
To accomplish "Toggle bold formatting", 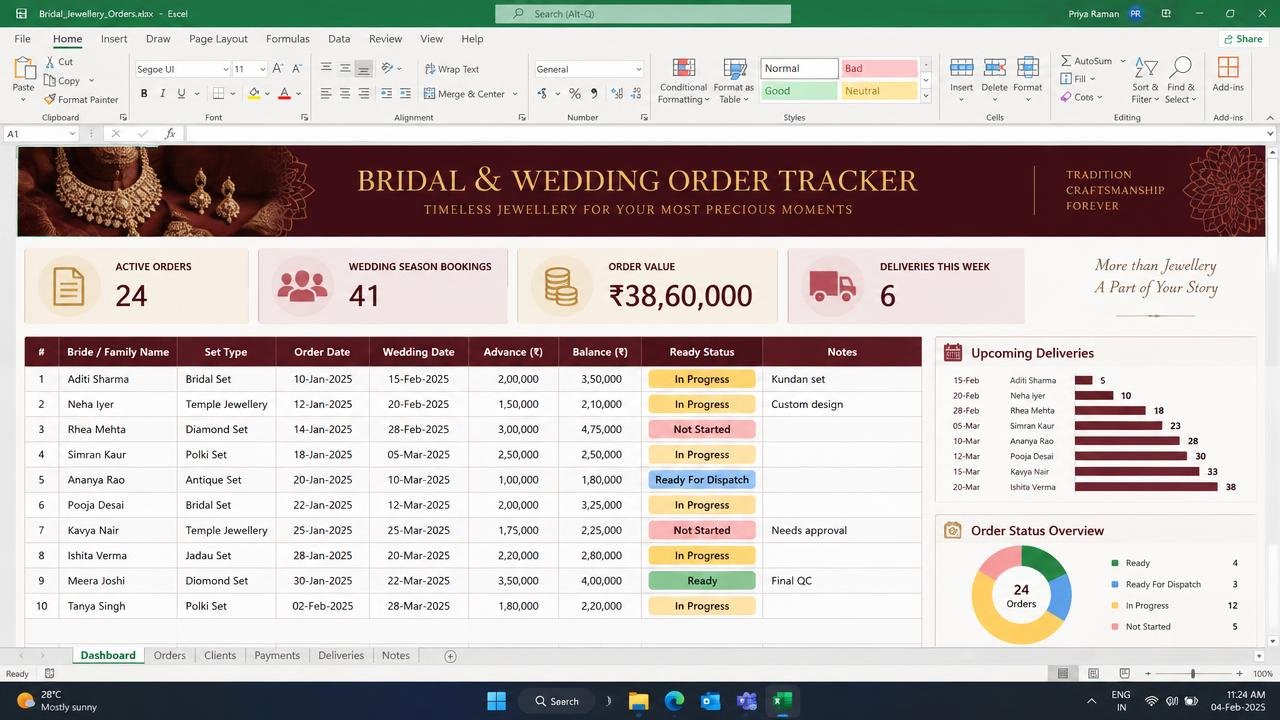I will pos(144,93).
